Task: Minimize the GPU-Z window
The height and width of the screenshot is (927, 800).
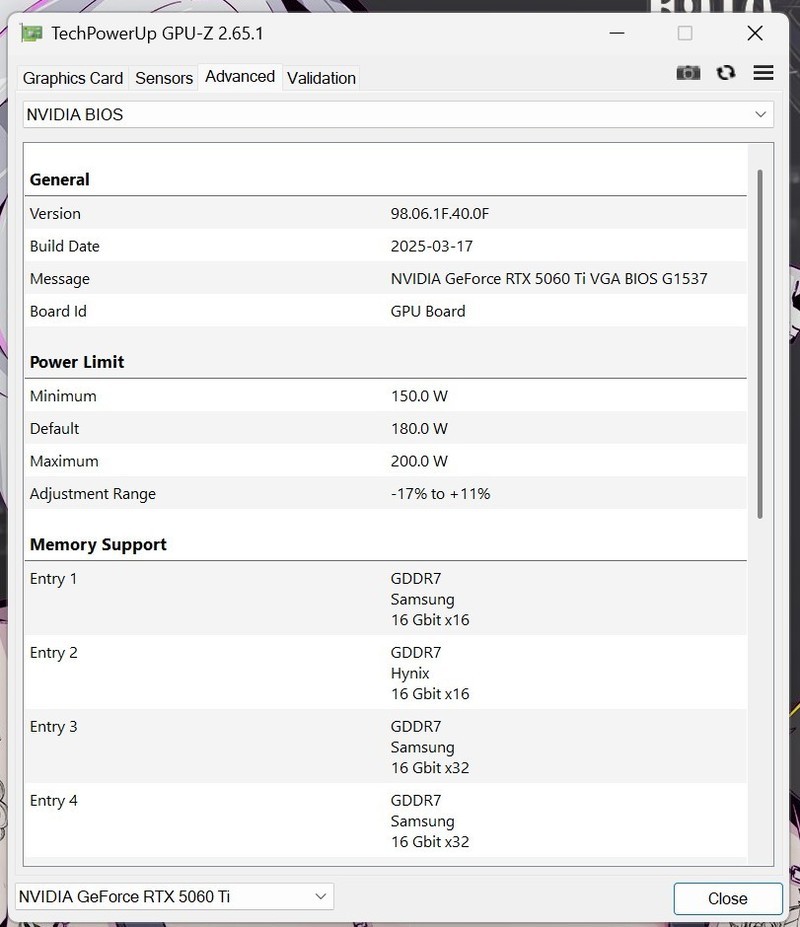Action: point(616,33)
